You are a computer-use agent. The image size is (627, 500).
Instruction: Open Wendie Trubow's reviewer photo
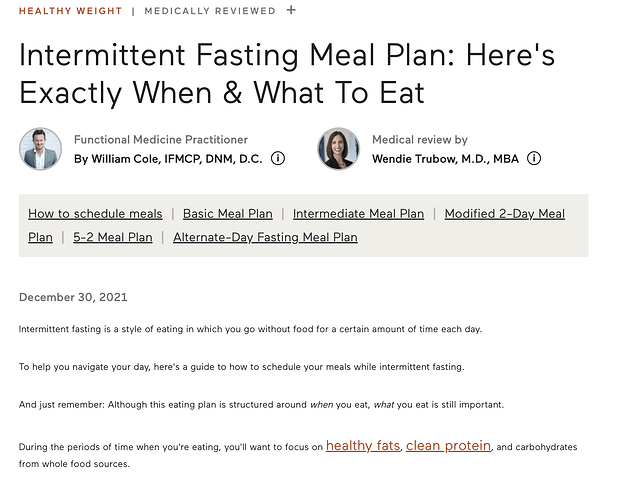coord(338,149)
